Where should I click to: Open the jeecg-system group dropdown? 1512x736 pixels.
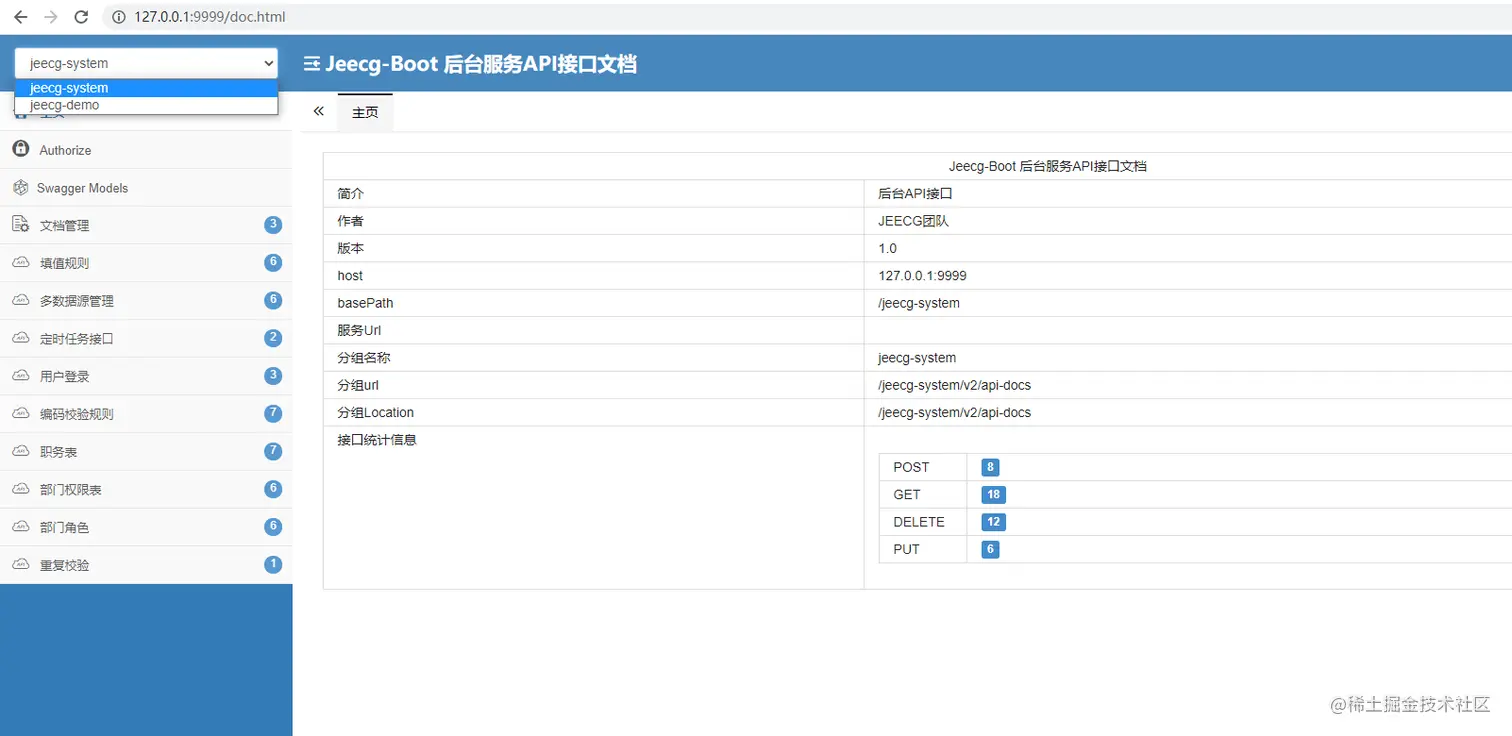tap(146, 63)
